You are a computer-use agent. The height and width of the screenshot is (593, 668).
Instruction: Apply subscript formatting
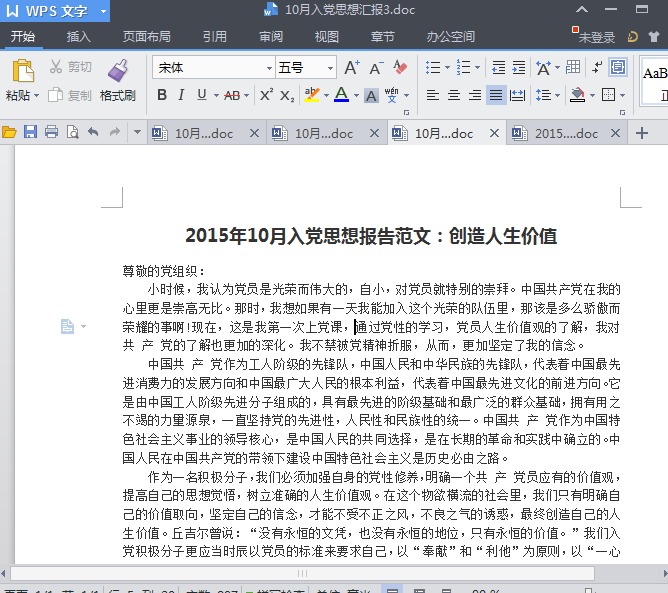tap(287, 95)
